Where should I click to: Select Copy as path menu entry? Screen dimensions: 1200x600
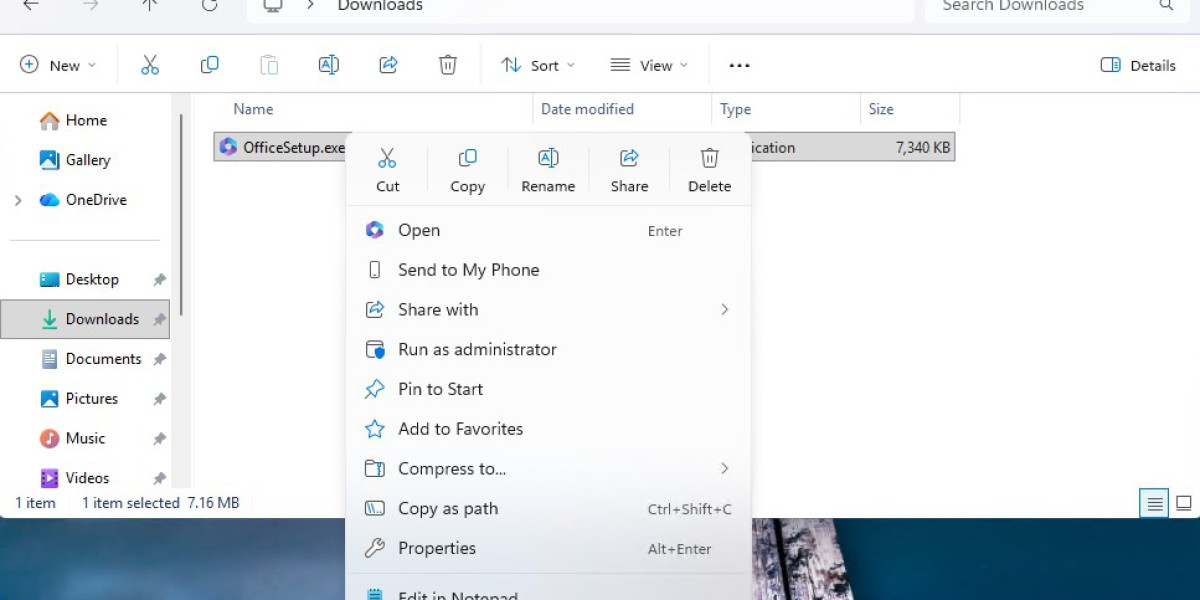tap(448, 508)
